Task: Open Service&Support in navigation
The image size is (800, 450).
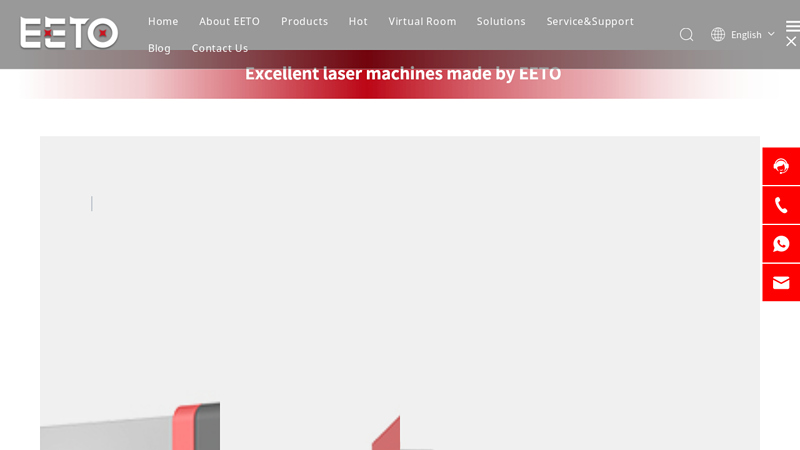Action: click(x=590, y=21)
